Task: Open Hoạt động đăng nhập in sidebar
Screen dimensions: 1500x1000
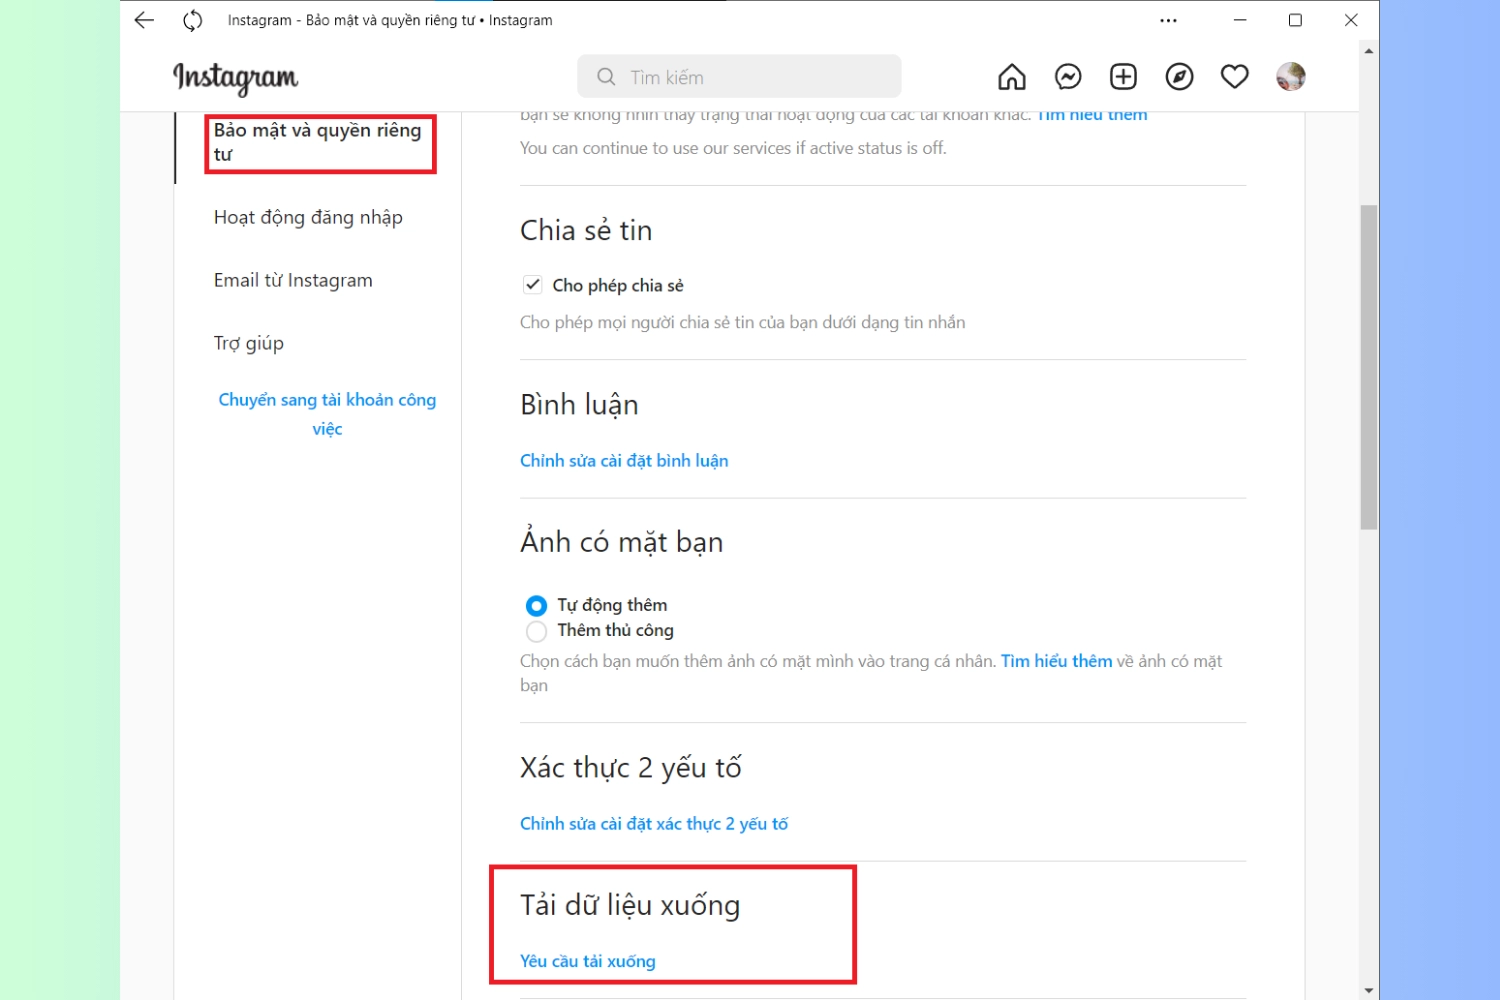Action: pyautogui.click(x=308, y=217)
